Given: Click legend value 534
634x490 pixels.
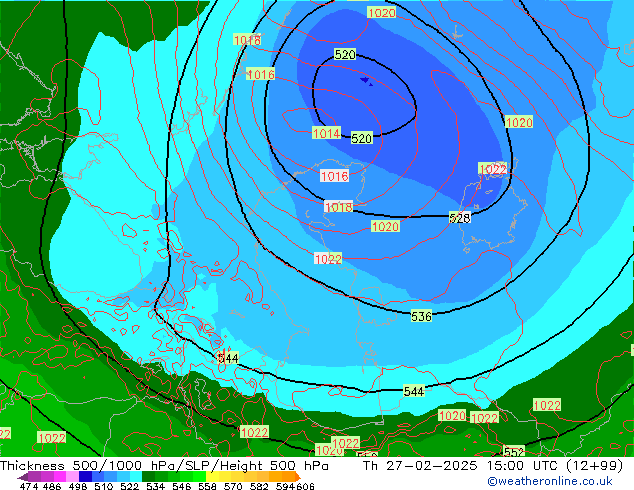Looking at the screenshot, I should 156,486.
